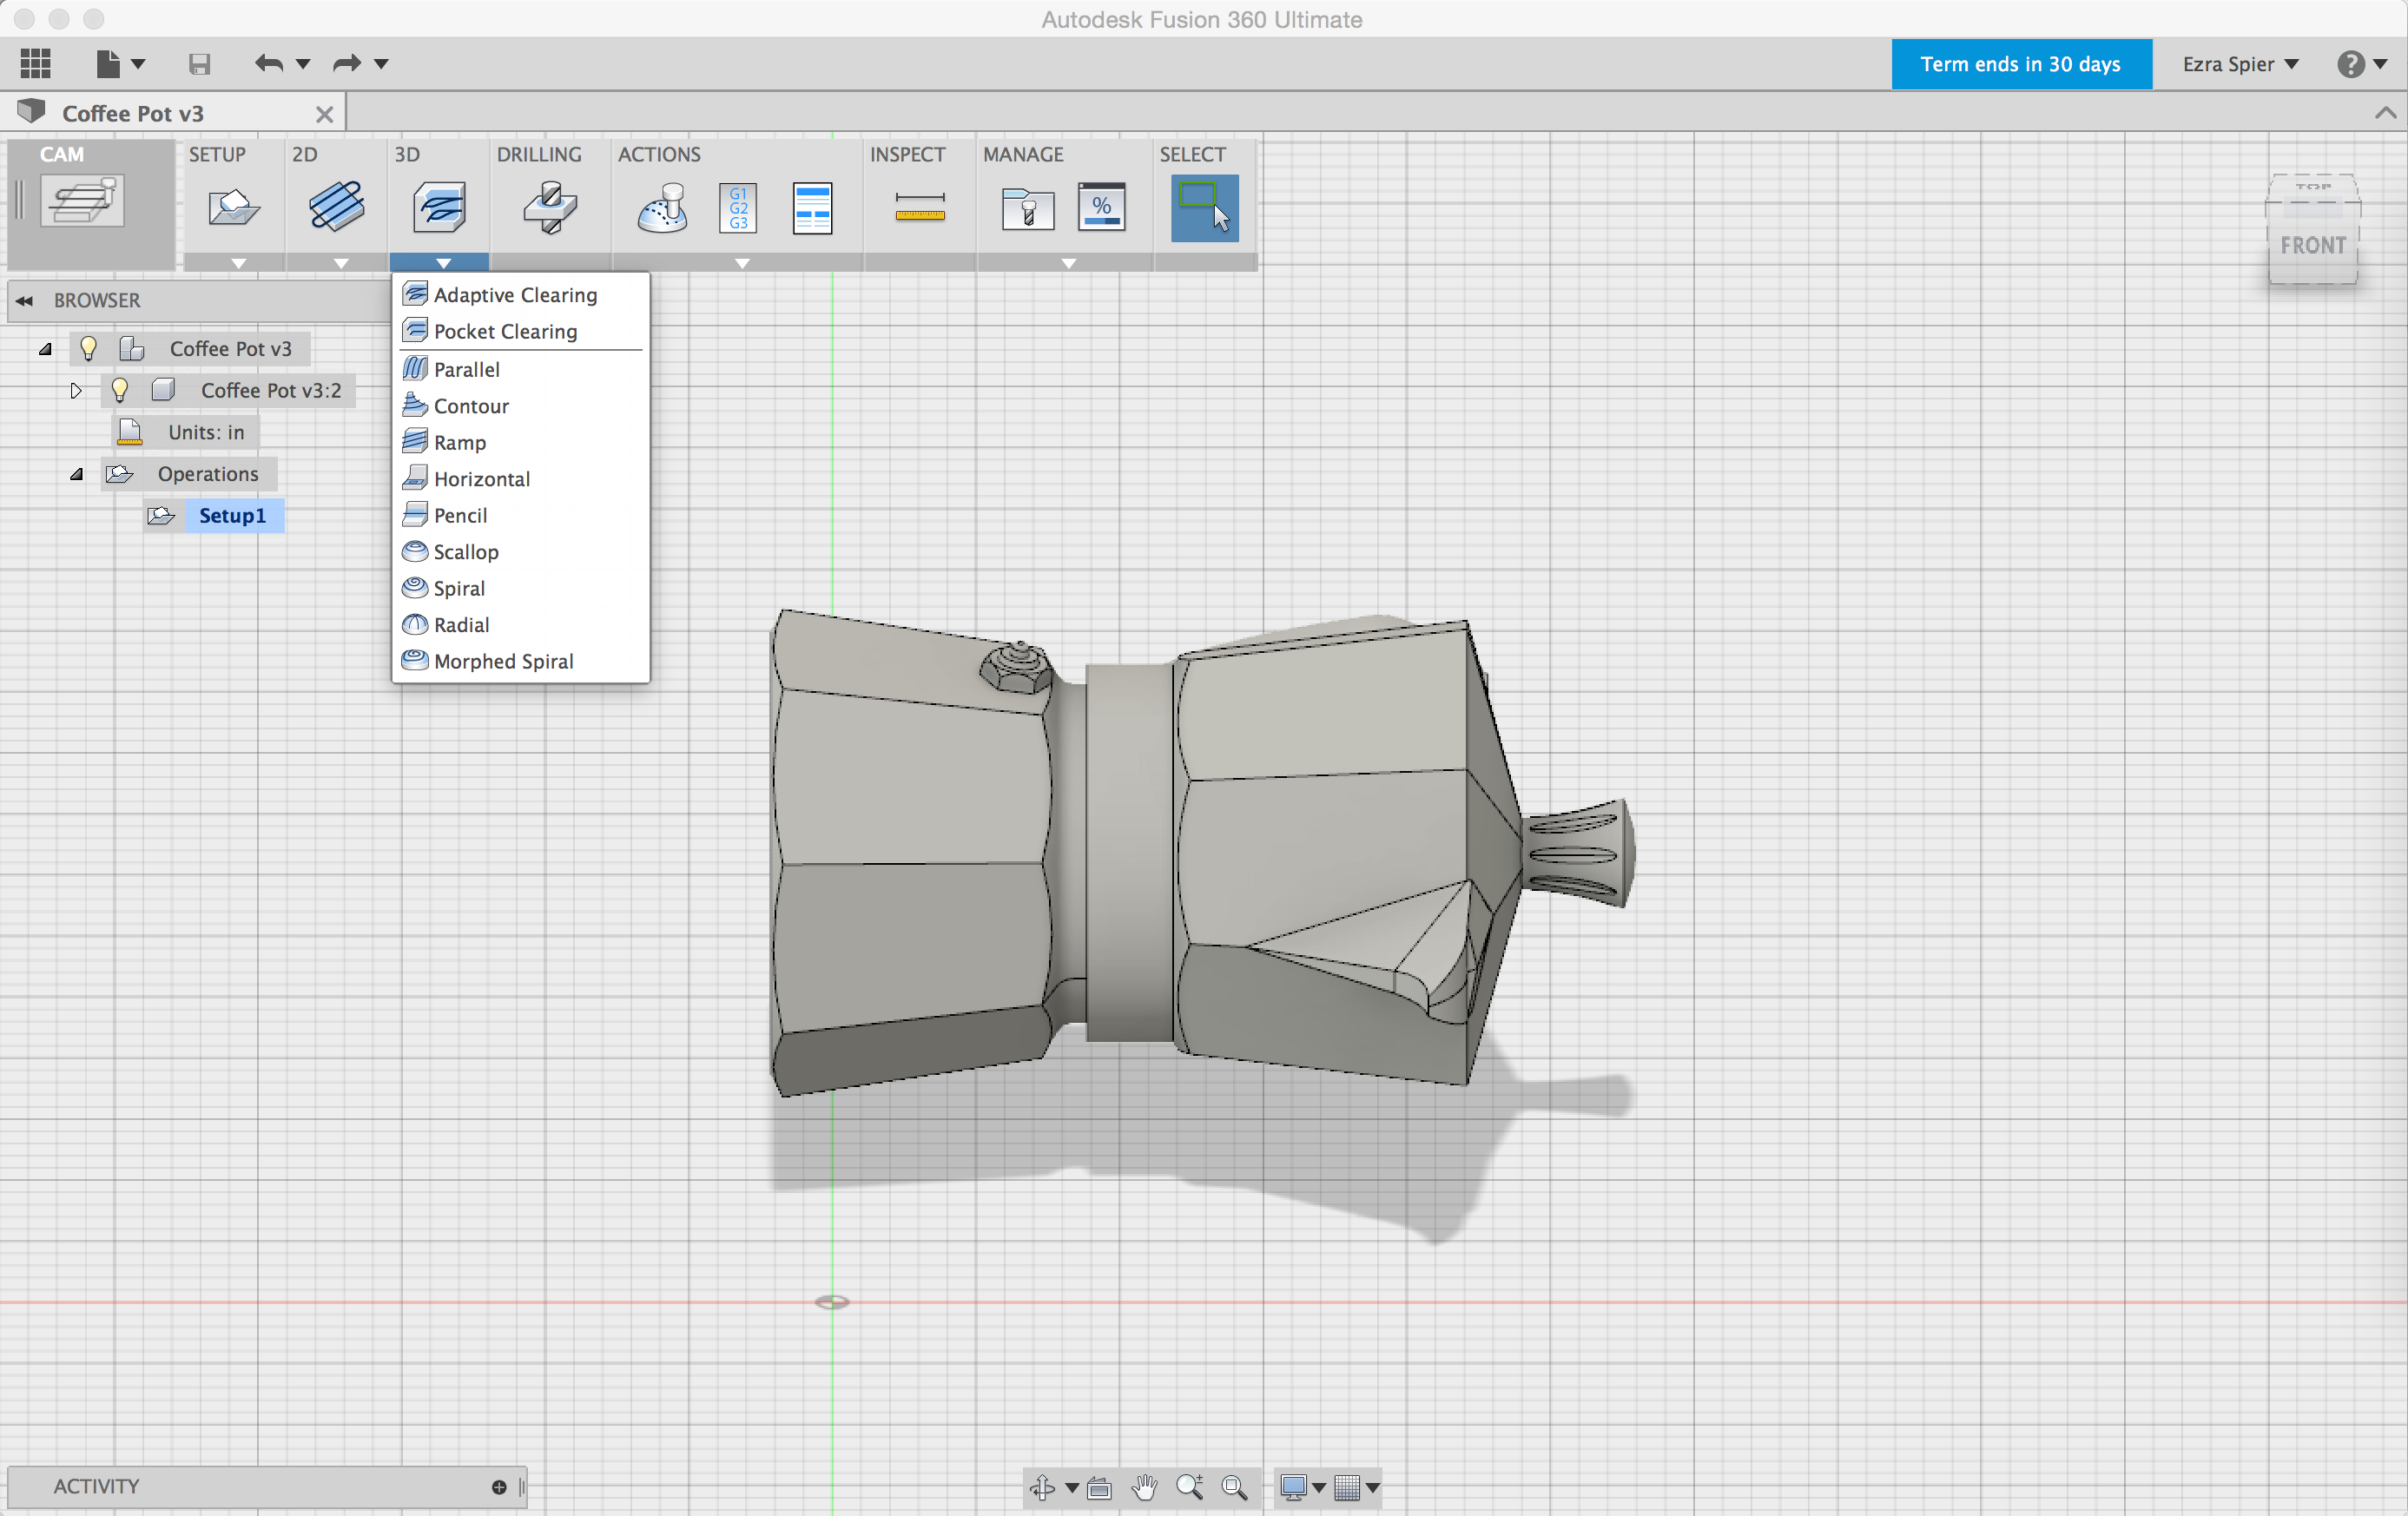This screenshot has width=2408, height=1516.
Task: Select the Measure tool in Inspect
Action: click(x=918, y=207)
